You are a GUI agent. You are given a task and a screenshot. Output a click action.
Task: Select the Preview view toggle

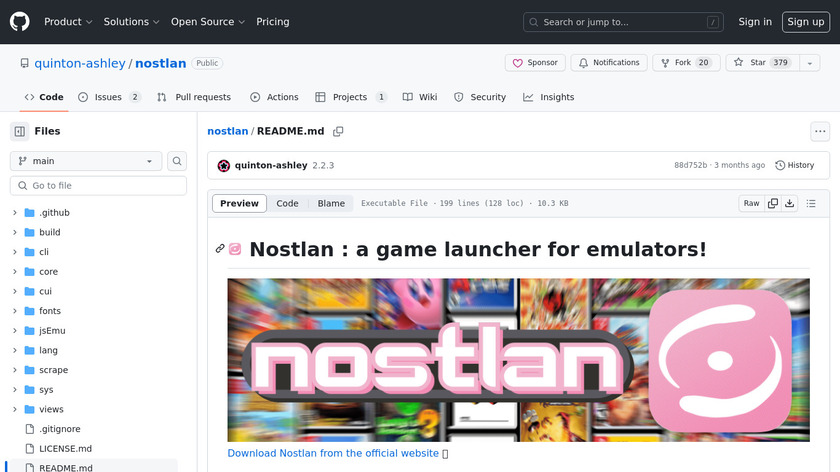pos(239,204)
